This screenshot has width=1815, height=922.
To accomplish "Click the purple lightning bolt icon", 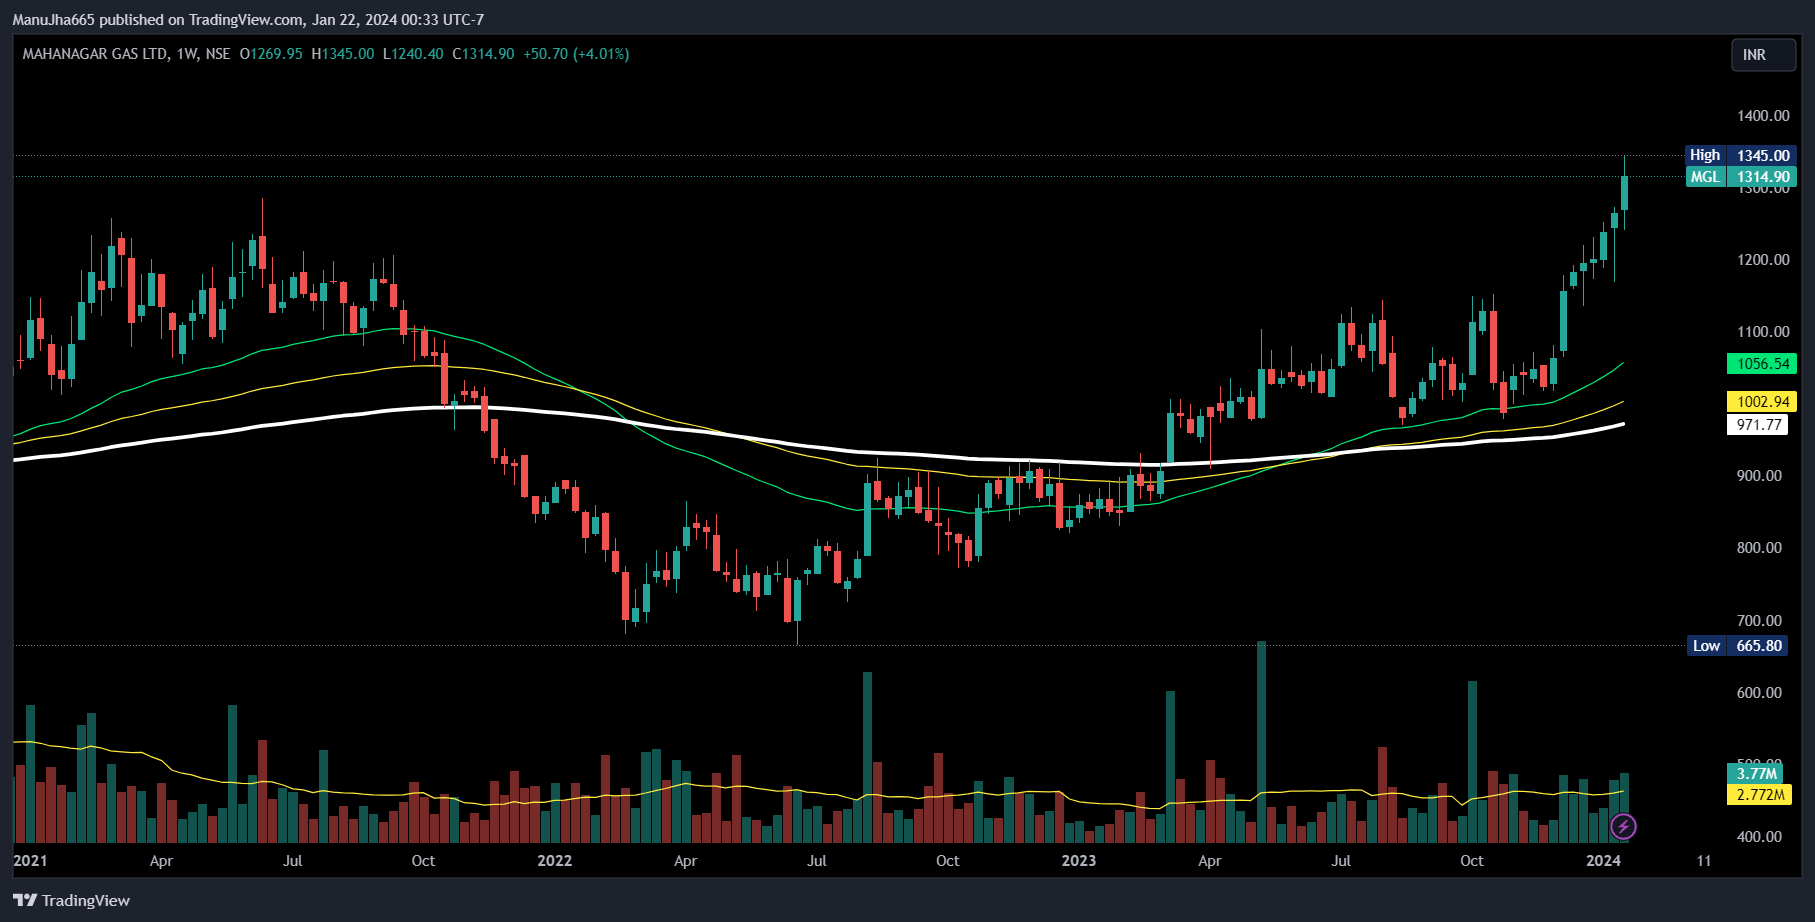I will pyautogui.click(x=1623, y=826).
